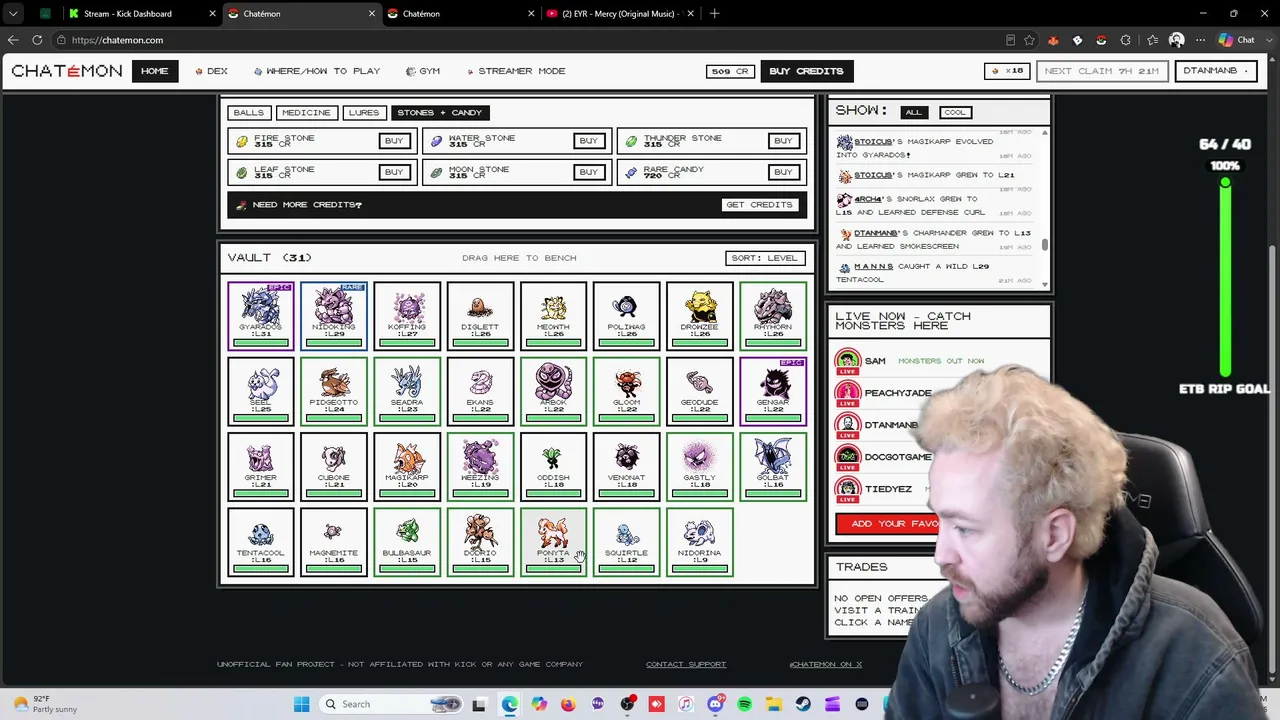This screenshot has width=1280, height=720.
Task: Pick the Golbat monster card
Action: [x=773, y=467]
